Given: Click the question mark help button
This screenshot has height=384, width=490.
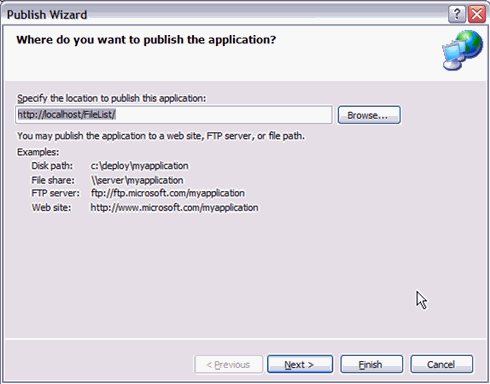Looking at the screenshot, I should pyautogui.click(x=457, y=14).
